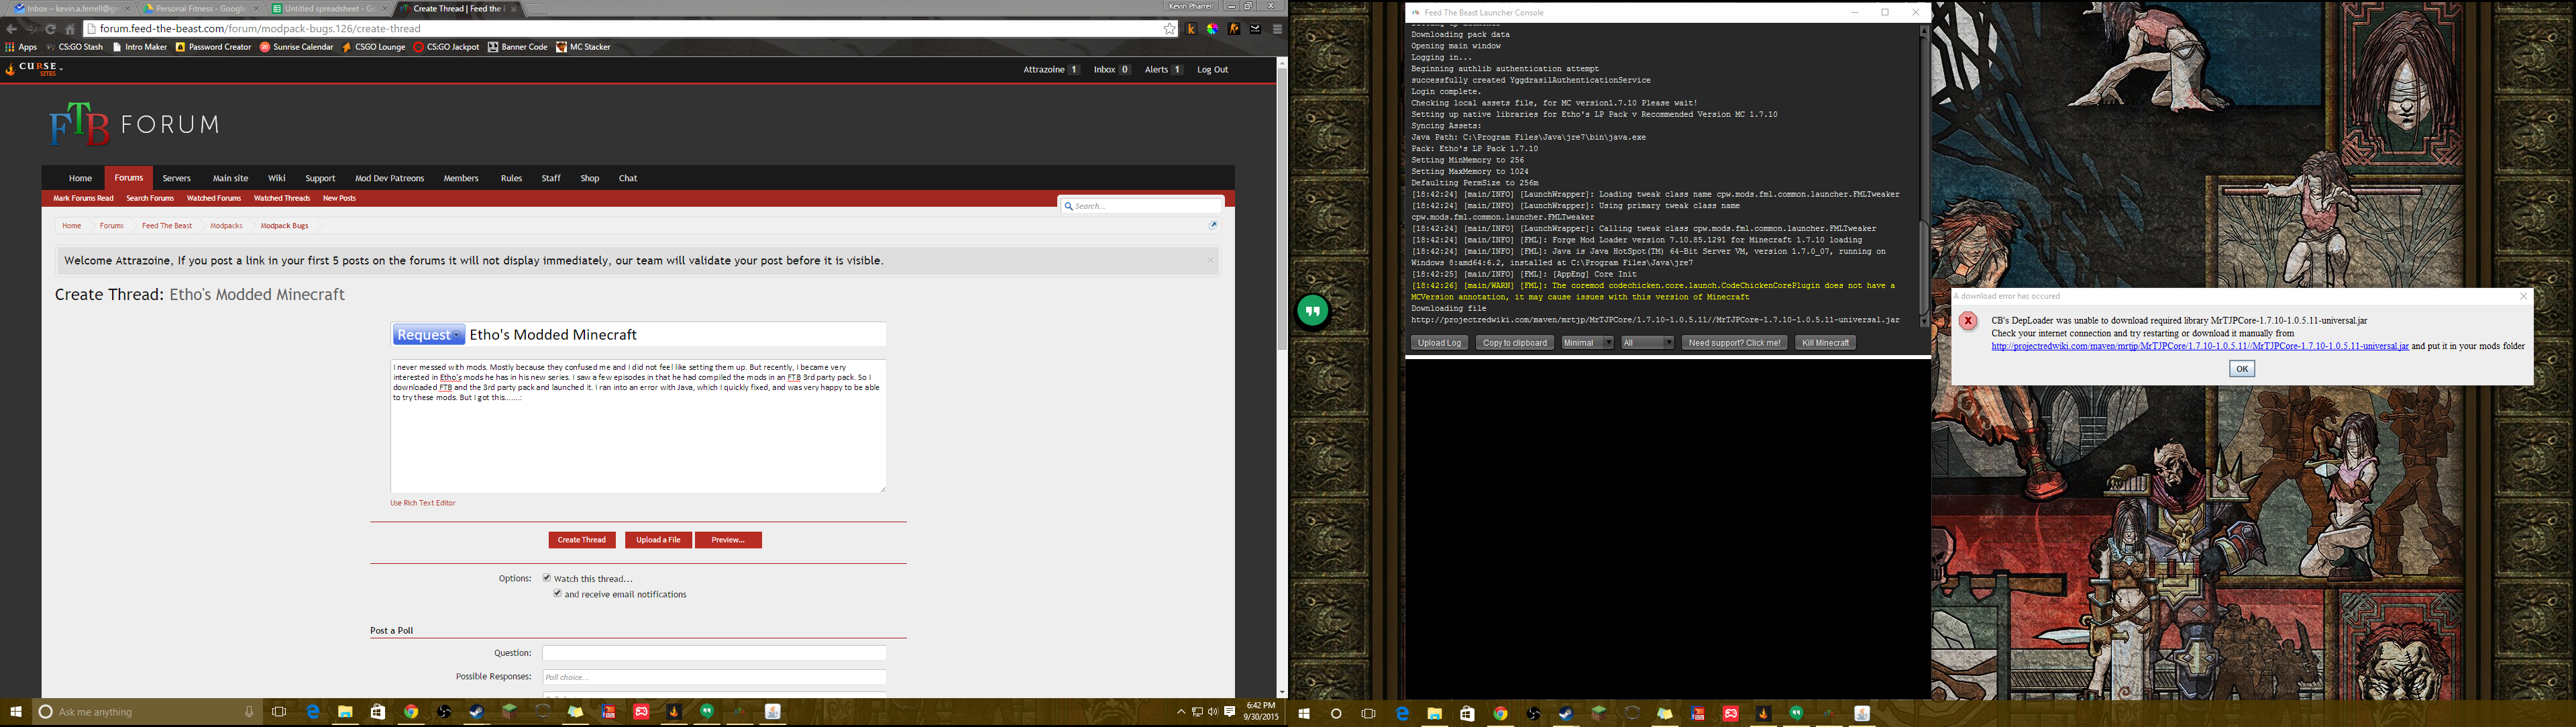Open the Minecraft grass block icon on left taskbar
2576x727 pixels.
click(510, 712)
